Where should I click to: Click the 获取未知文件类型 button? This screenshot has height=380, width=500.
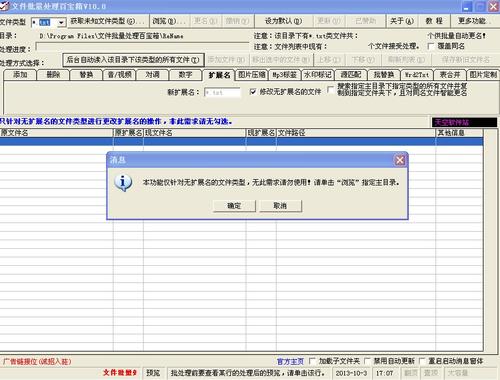107,21
